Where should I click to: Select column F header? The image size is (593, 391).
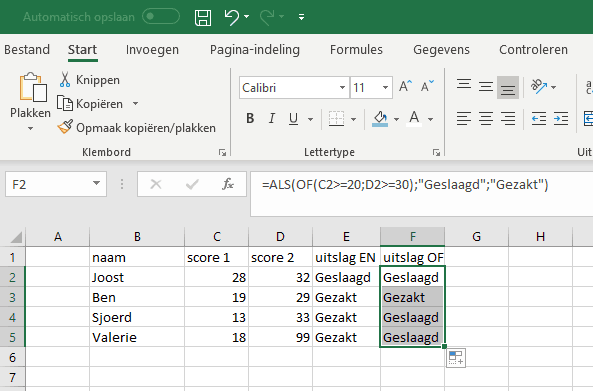[x=413, y=237]
